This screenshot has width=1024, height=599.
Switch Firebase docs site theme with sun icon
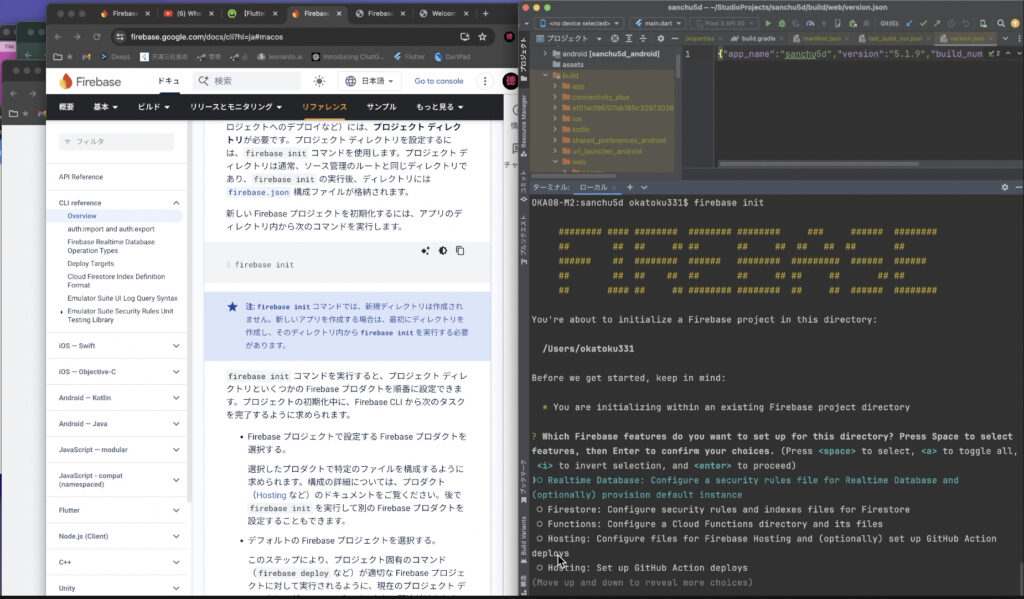tap(318, 81)
